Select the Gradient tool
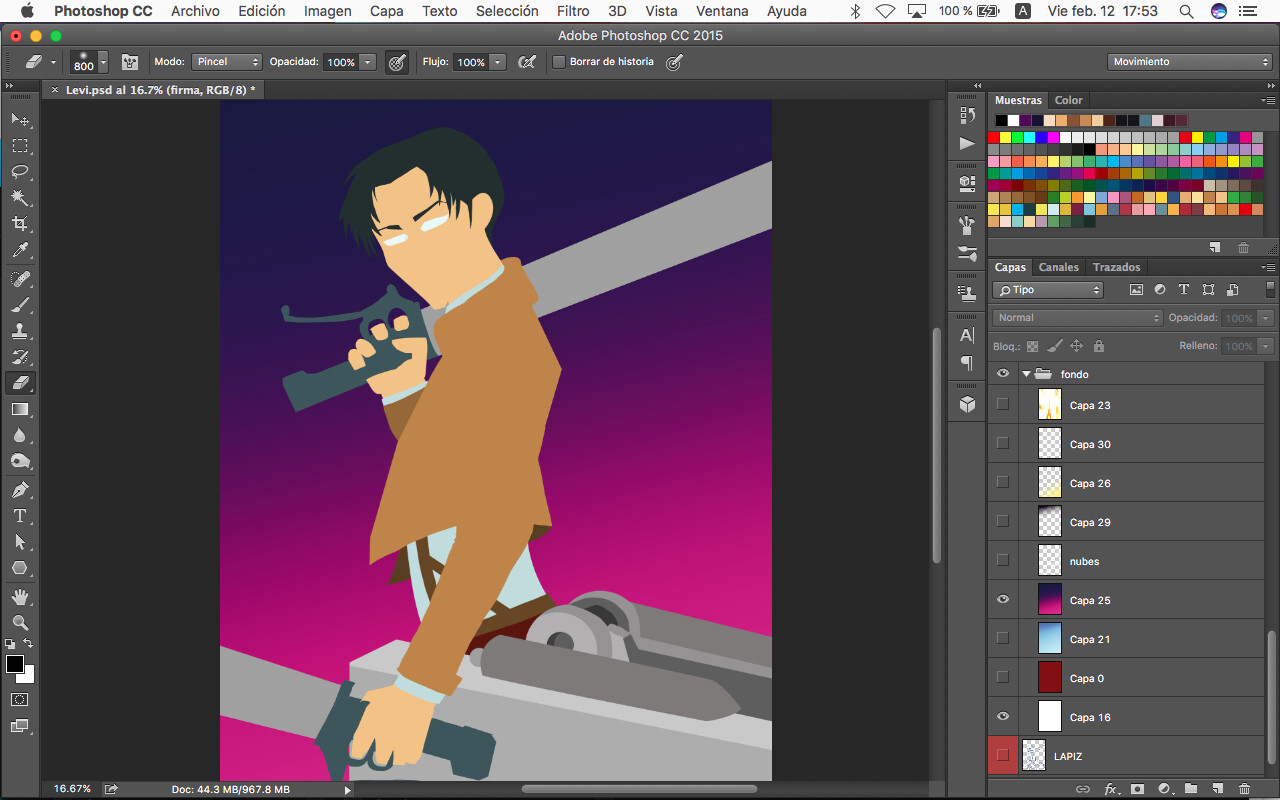The image size is (1280, 800). click(x=20, y=409)
